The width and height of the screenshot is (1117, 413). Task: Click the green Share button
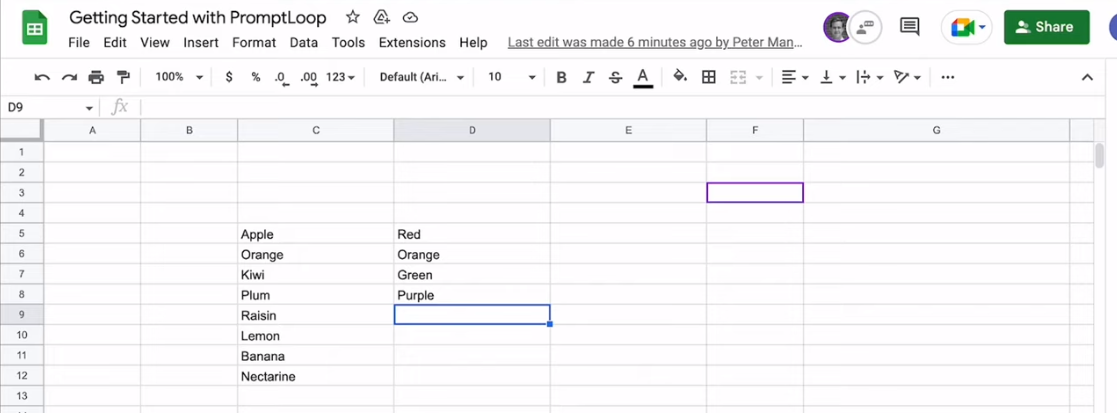pyautogui.click(x=1046, y=27)
